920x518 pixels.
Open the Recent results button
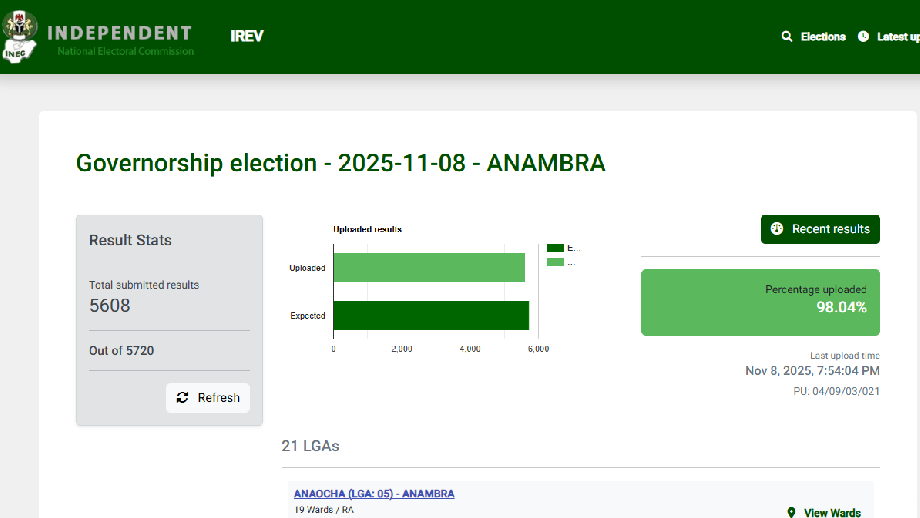coord(820,229)
